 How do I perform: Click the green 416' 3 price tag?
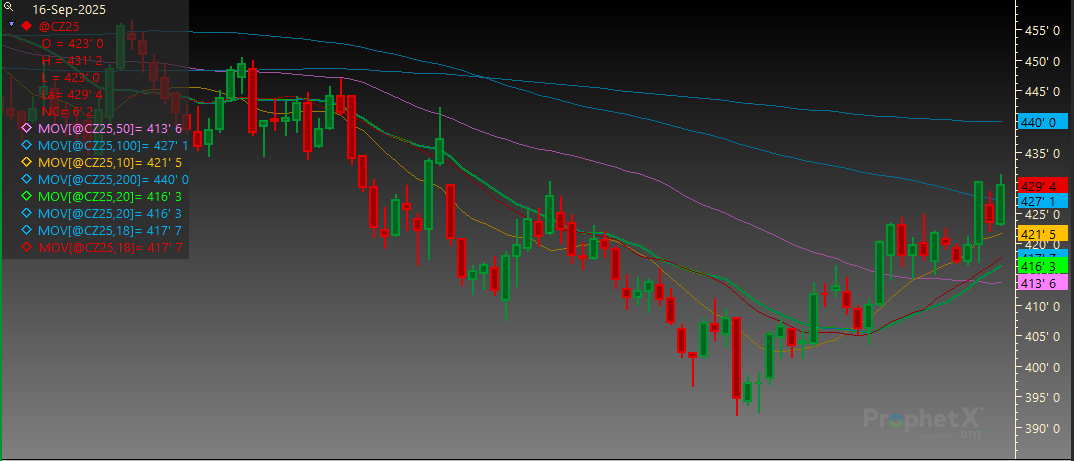(1036, 267)
